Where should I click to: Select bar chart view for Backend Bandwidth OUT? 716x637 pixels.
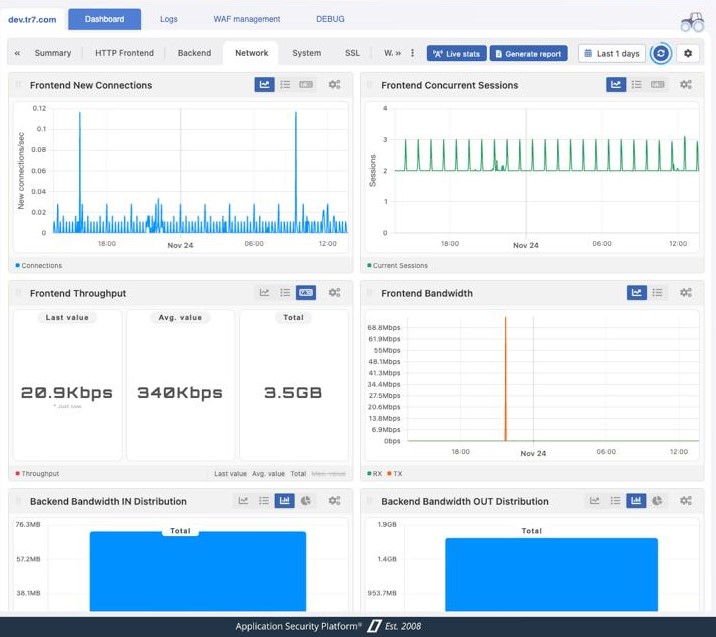(x=636, y=501)
